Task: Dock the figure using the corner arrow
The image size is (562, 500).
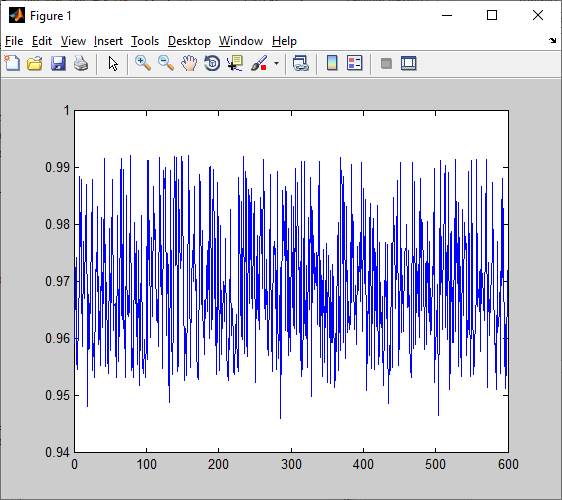Action: [552, 41]
